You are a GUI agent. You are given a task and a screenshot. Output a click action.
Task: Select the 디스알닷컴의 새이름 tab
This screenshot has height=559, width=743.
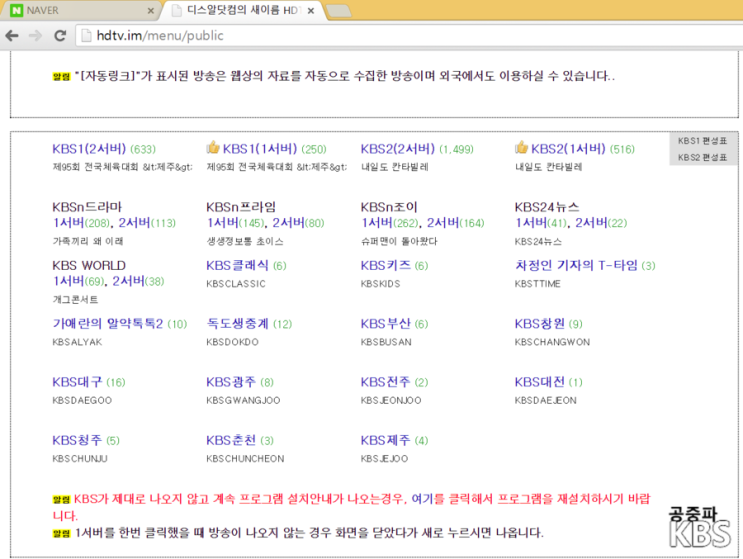(242, 10)
